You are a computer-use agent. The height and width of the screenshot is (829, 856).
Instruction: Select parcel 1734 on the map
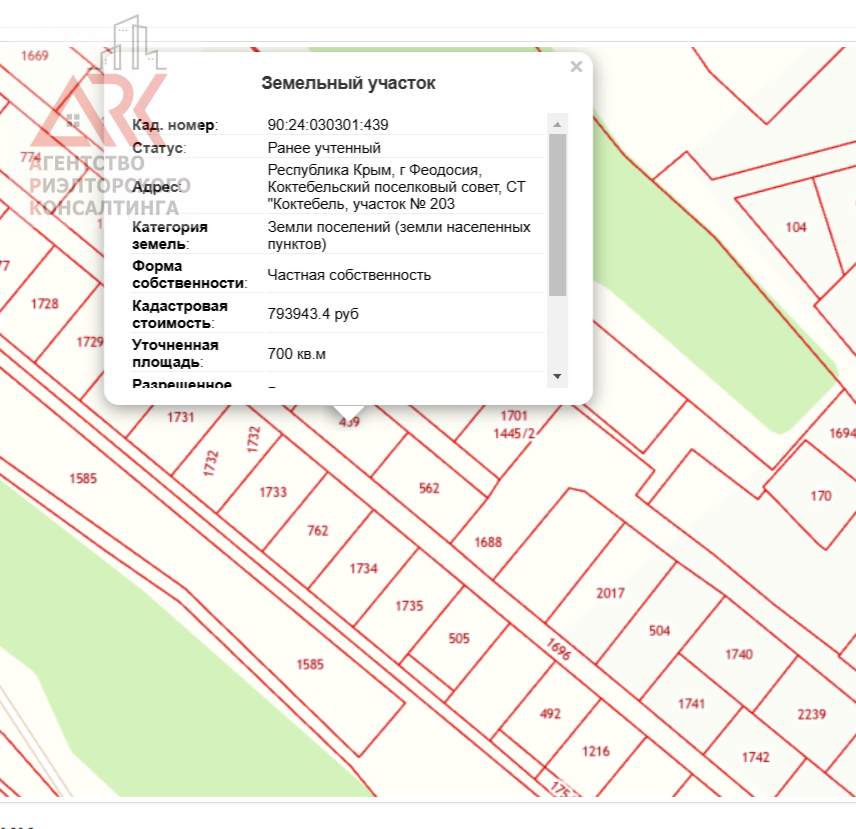click(x=363, y=568)
